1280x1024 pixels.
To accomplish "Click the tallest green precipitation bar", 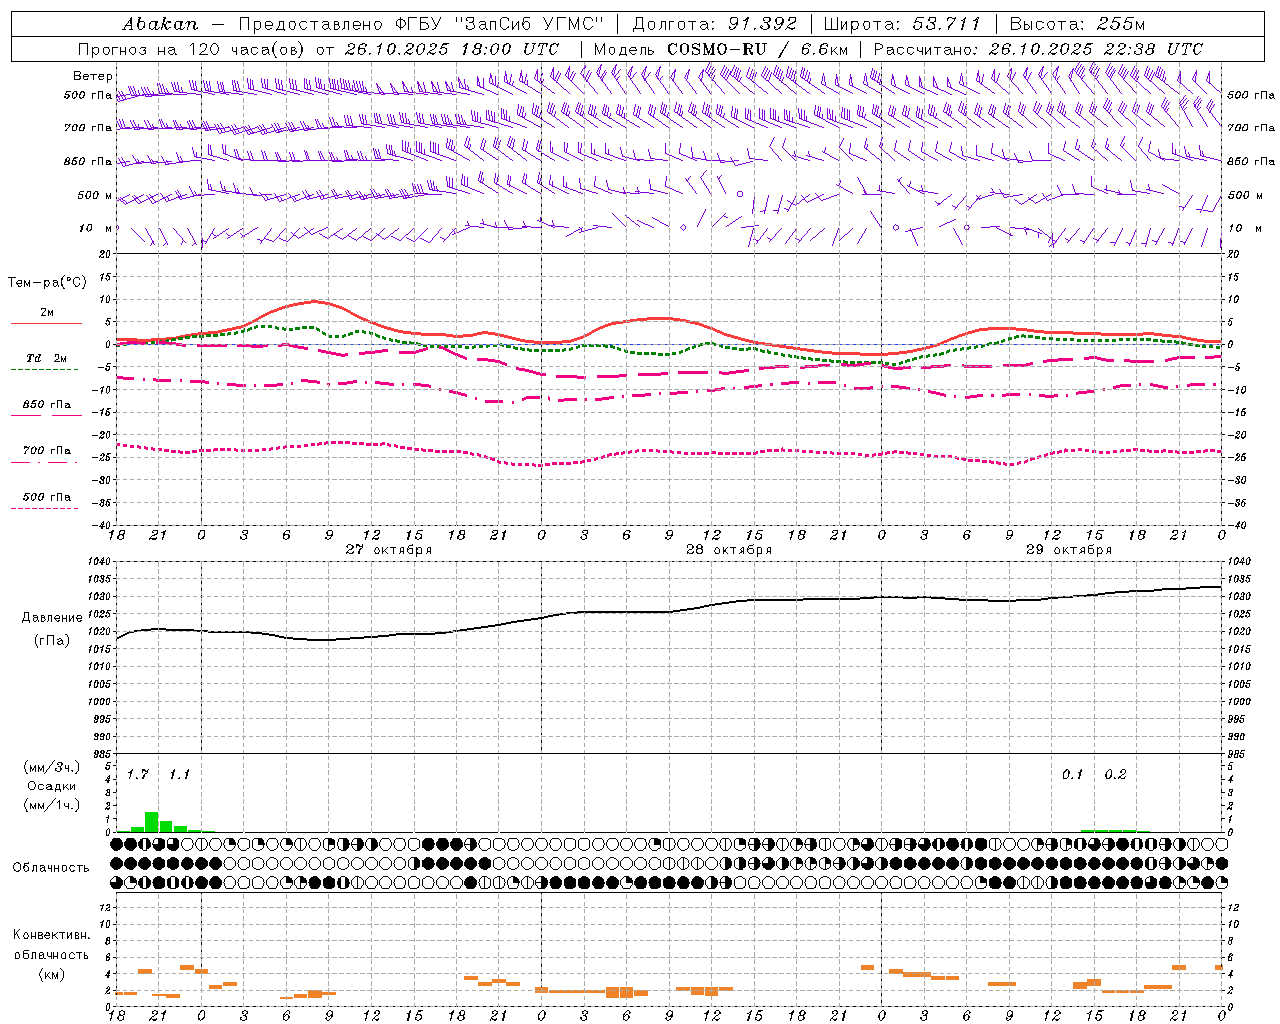I will pos(152,822).
